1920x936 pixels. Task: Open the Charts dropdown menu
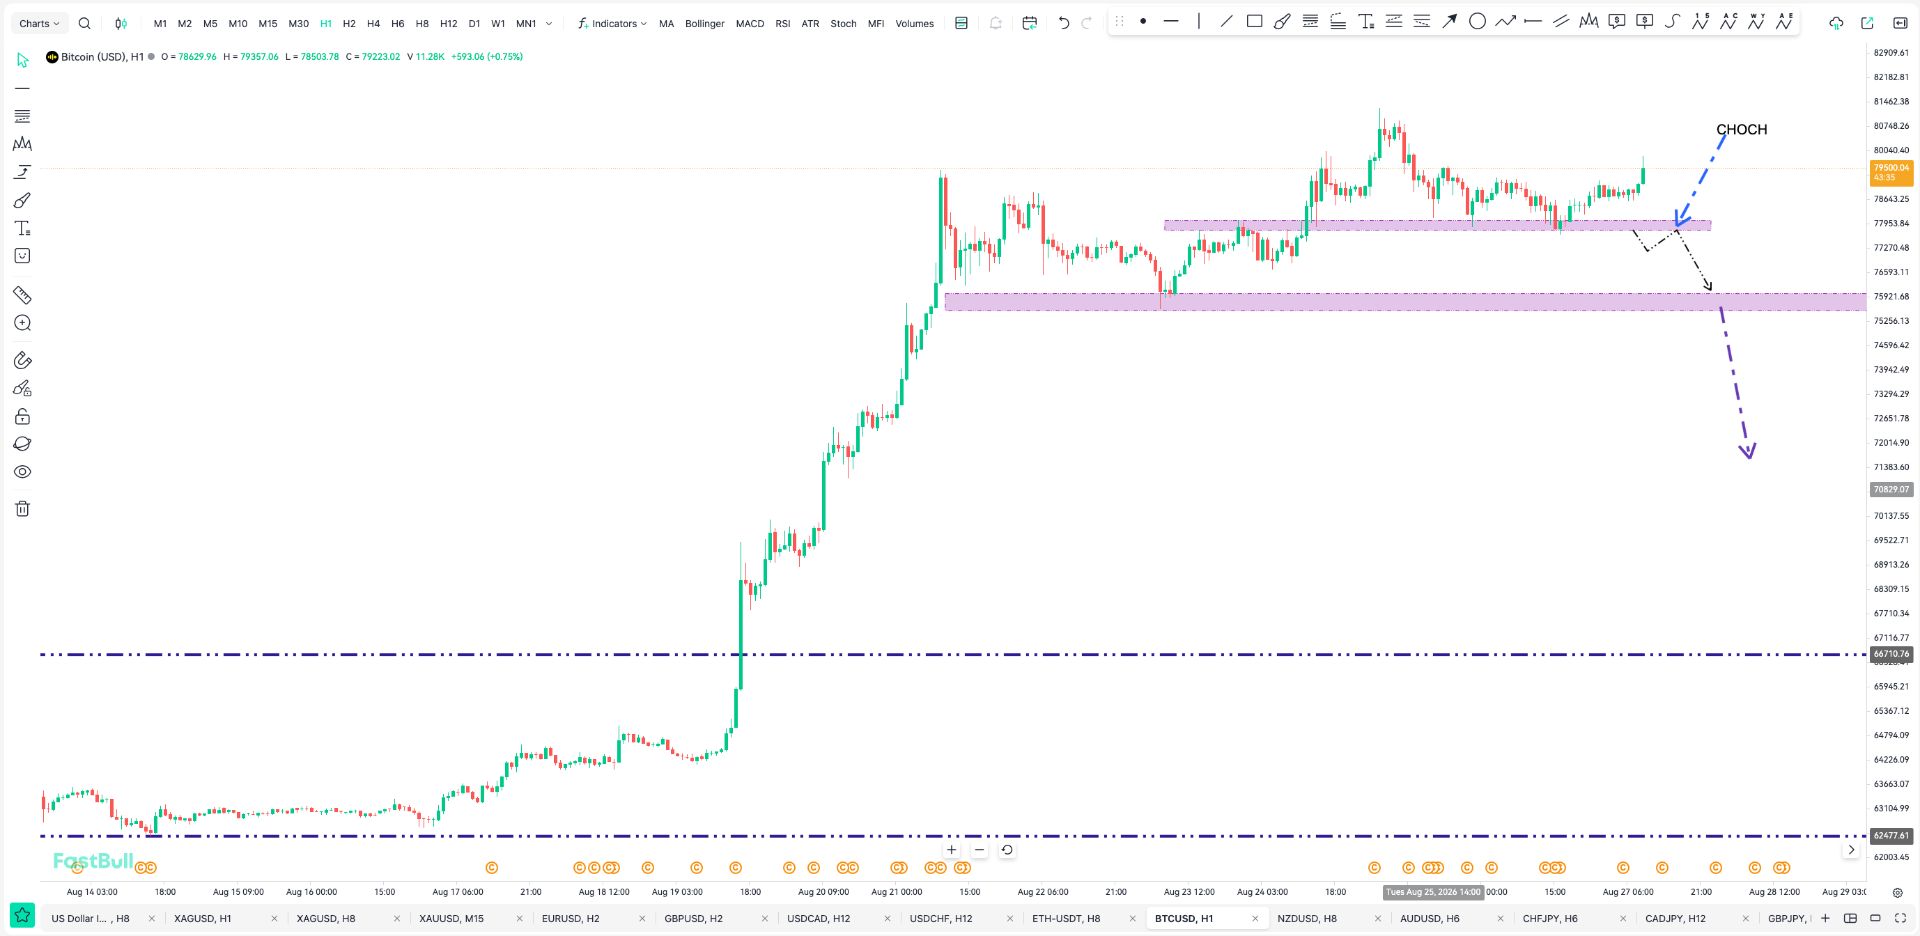(x=40, y=23)
